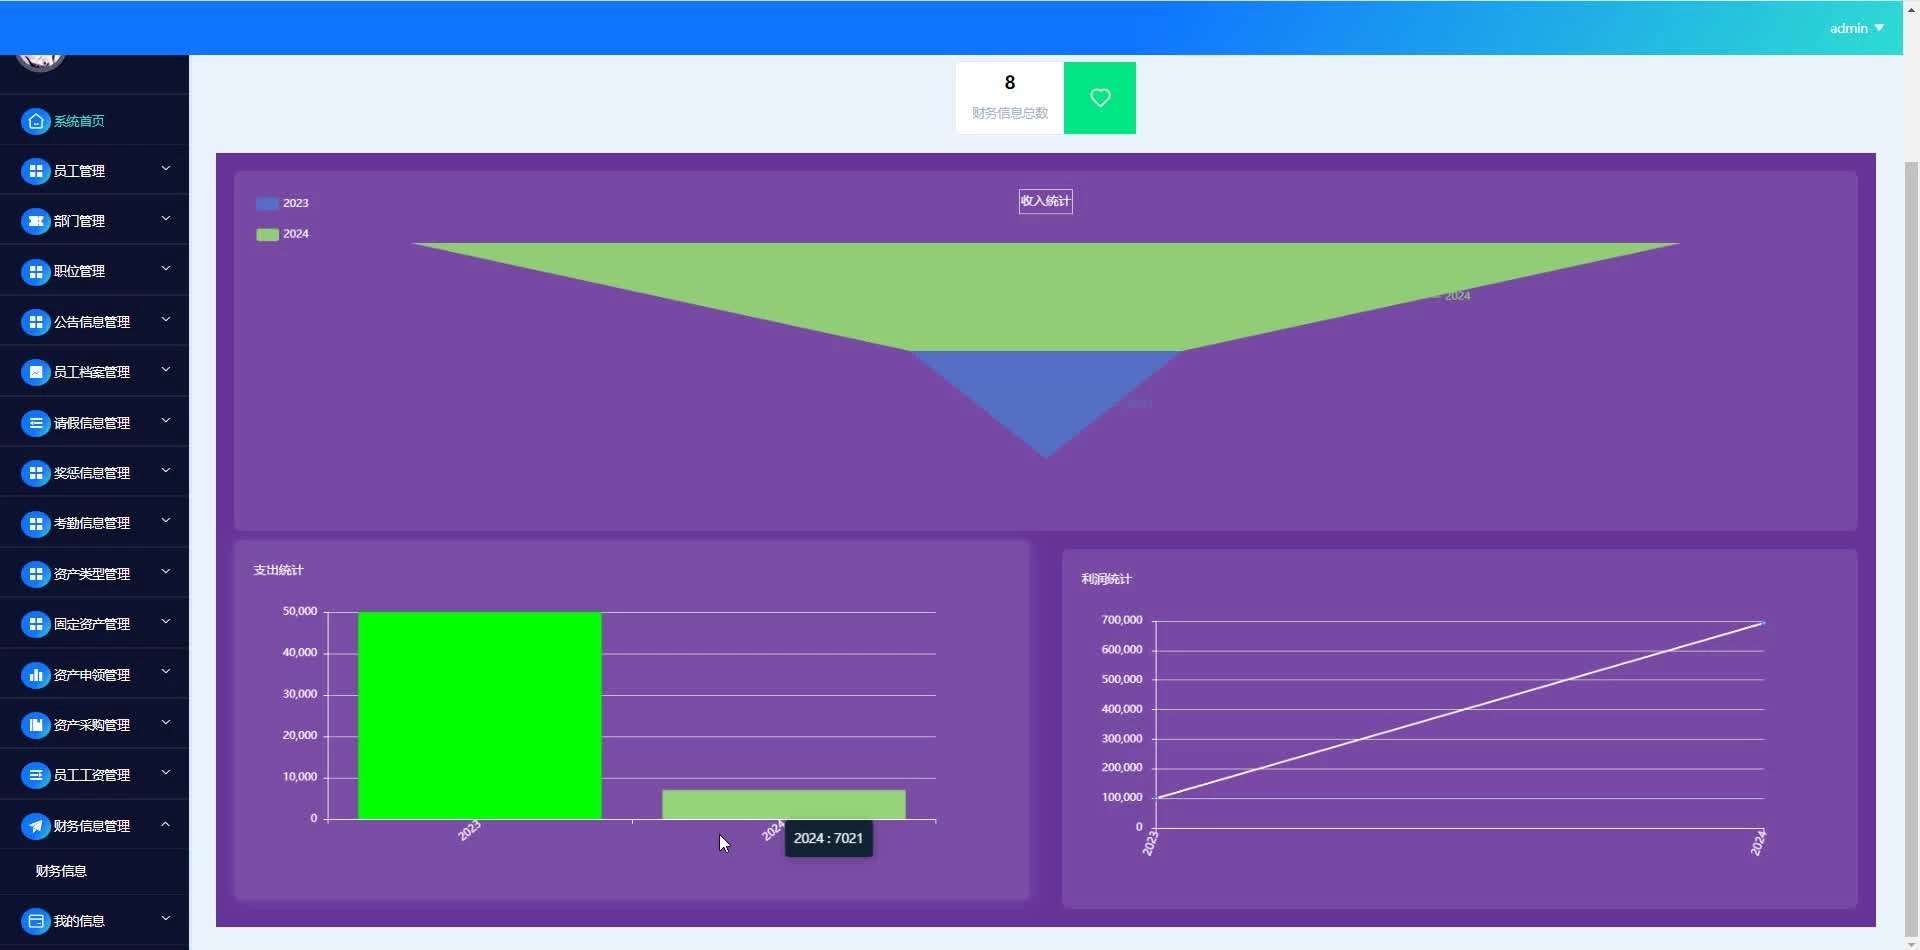Click the 收入统计 chart title
Screen dimensions: 1920x950
tap(1046, 201)
